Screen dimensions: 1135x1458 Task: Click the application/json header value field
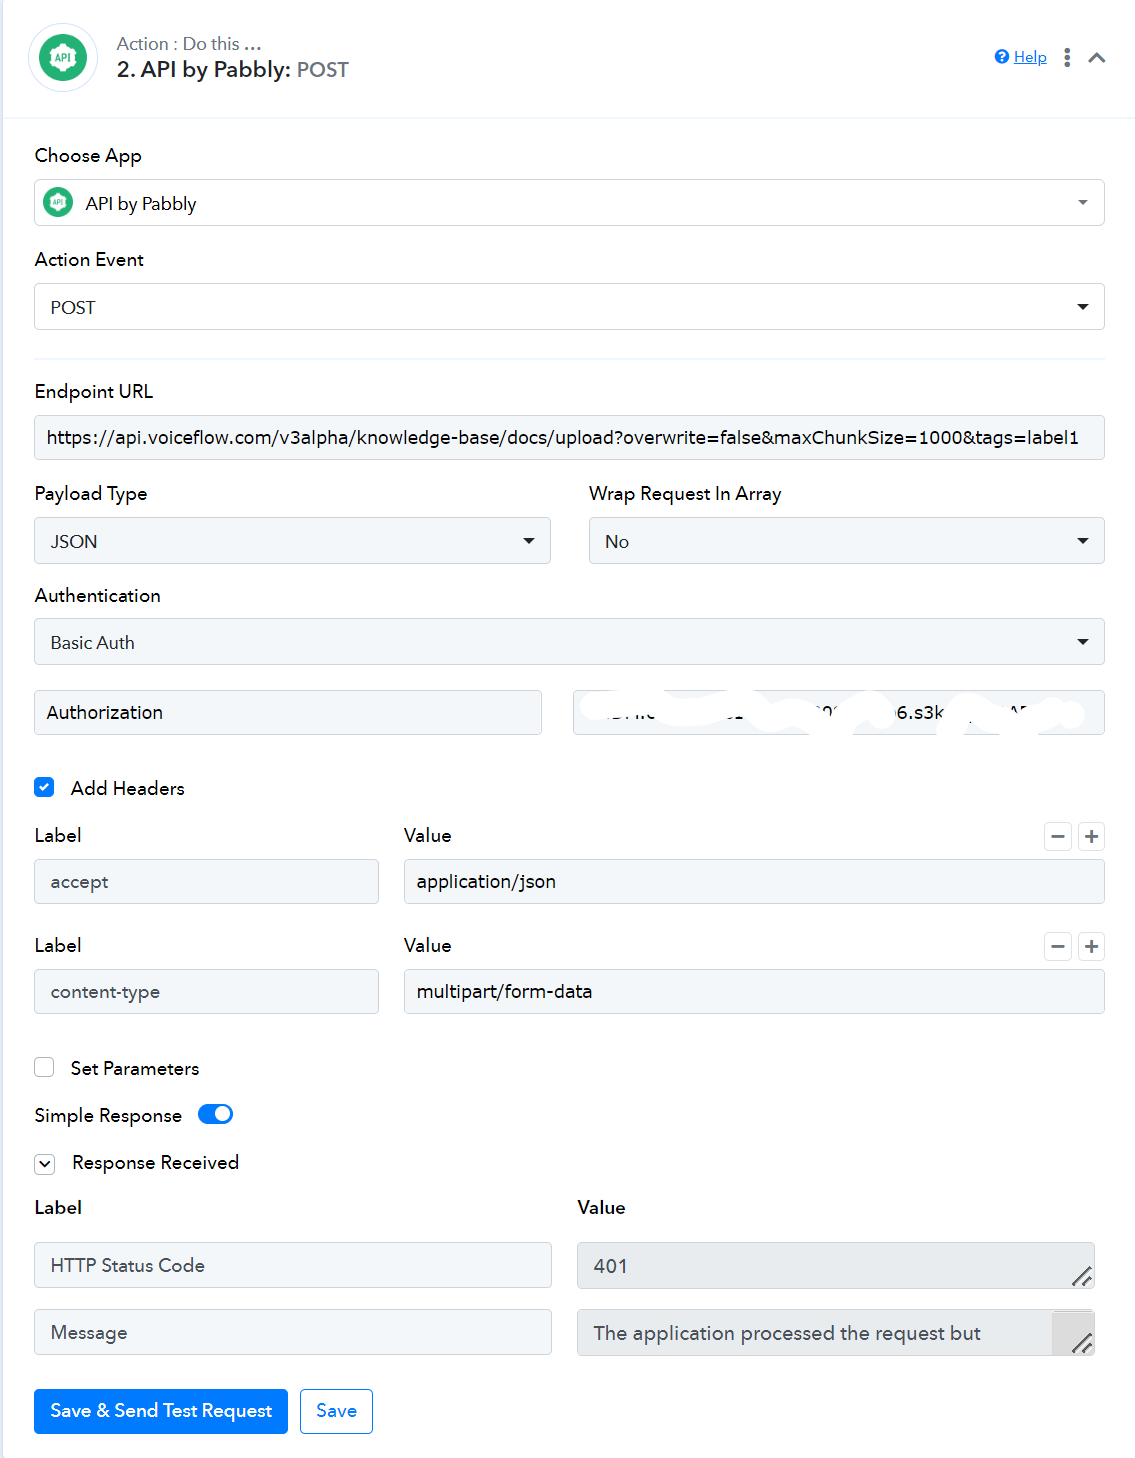[754, 882]
